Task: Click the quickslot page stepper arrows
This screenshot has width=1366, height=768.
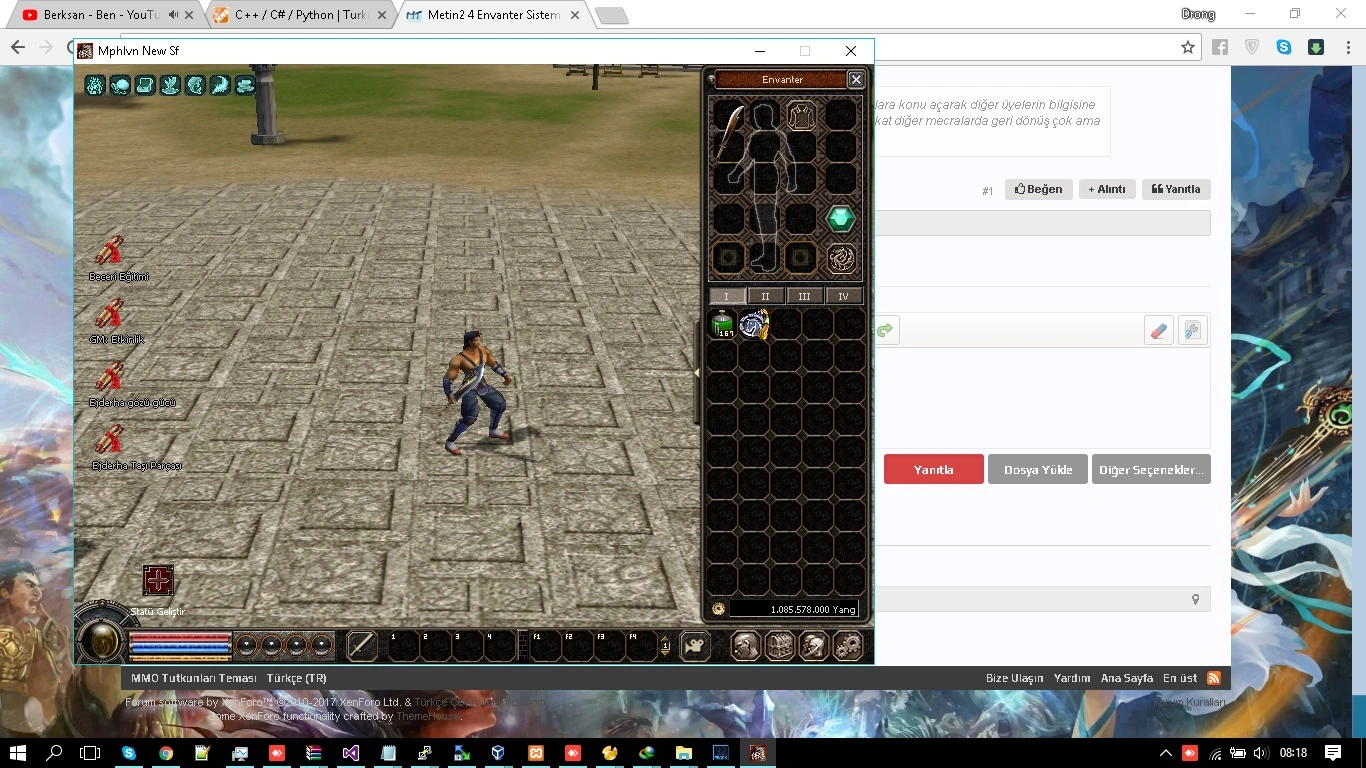Action: 666,646
